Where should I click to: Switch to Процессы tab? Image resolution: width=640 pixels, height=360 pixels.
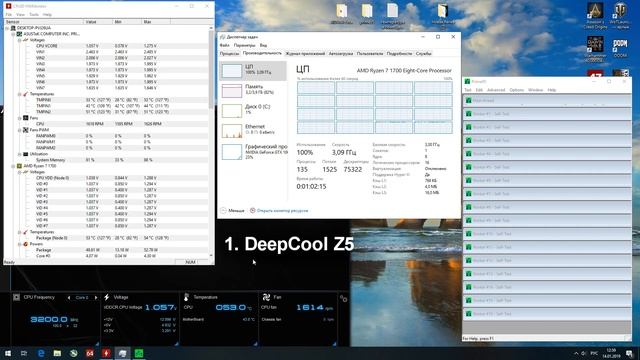(x=229, y=53)
